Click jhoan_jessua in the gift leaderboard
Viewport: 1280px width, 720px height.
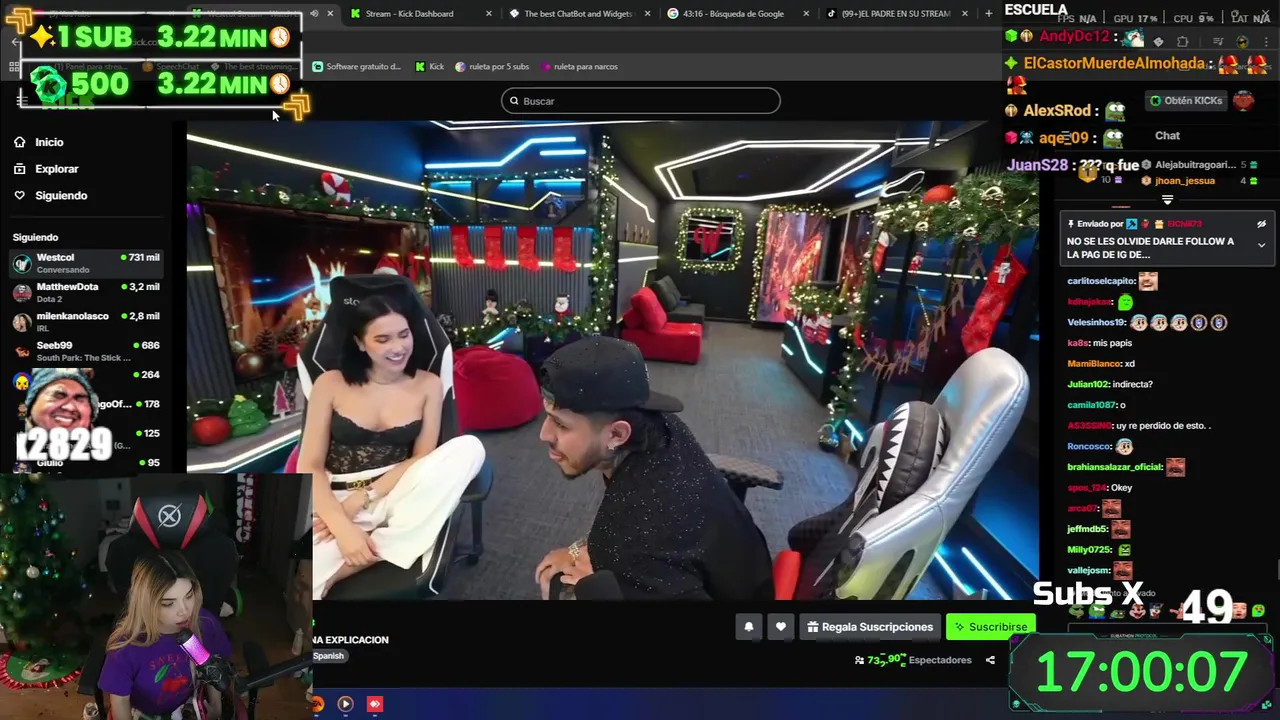click(x=1184, y=181)
